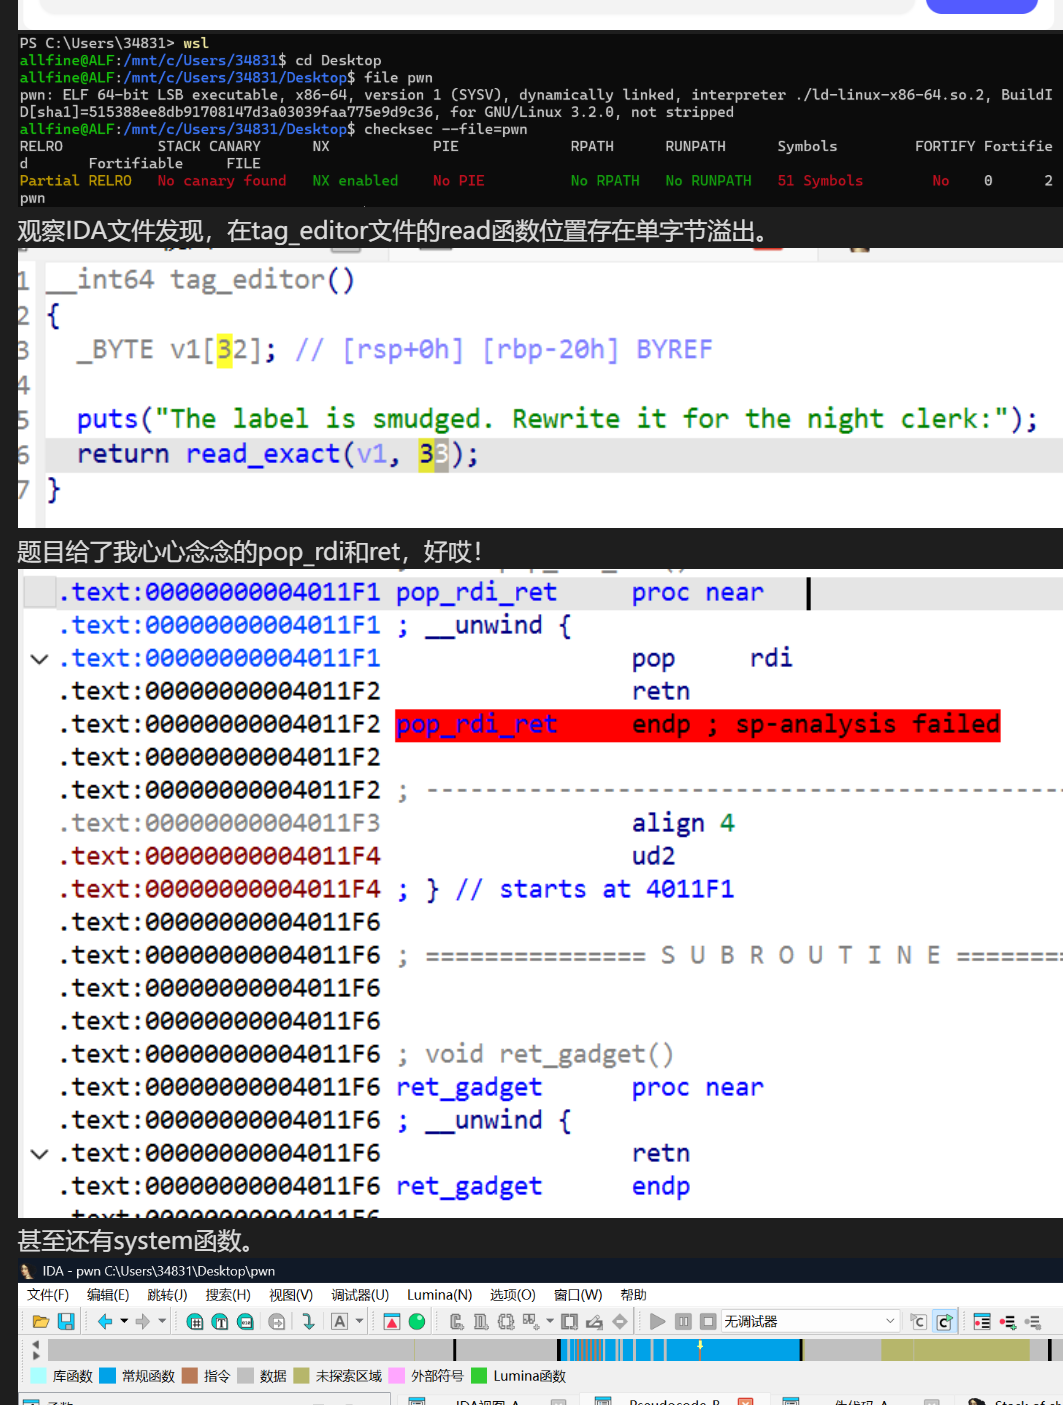Viewport: 1063px width, 1405px height.
Task: Click the teal down-turn arrow icon
Action: coord(308,1322)
